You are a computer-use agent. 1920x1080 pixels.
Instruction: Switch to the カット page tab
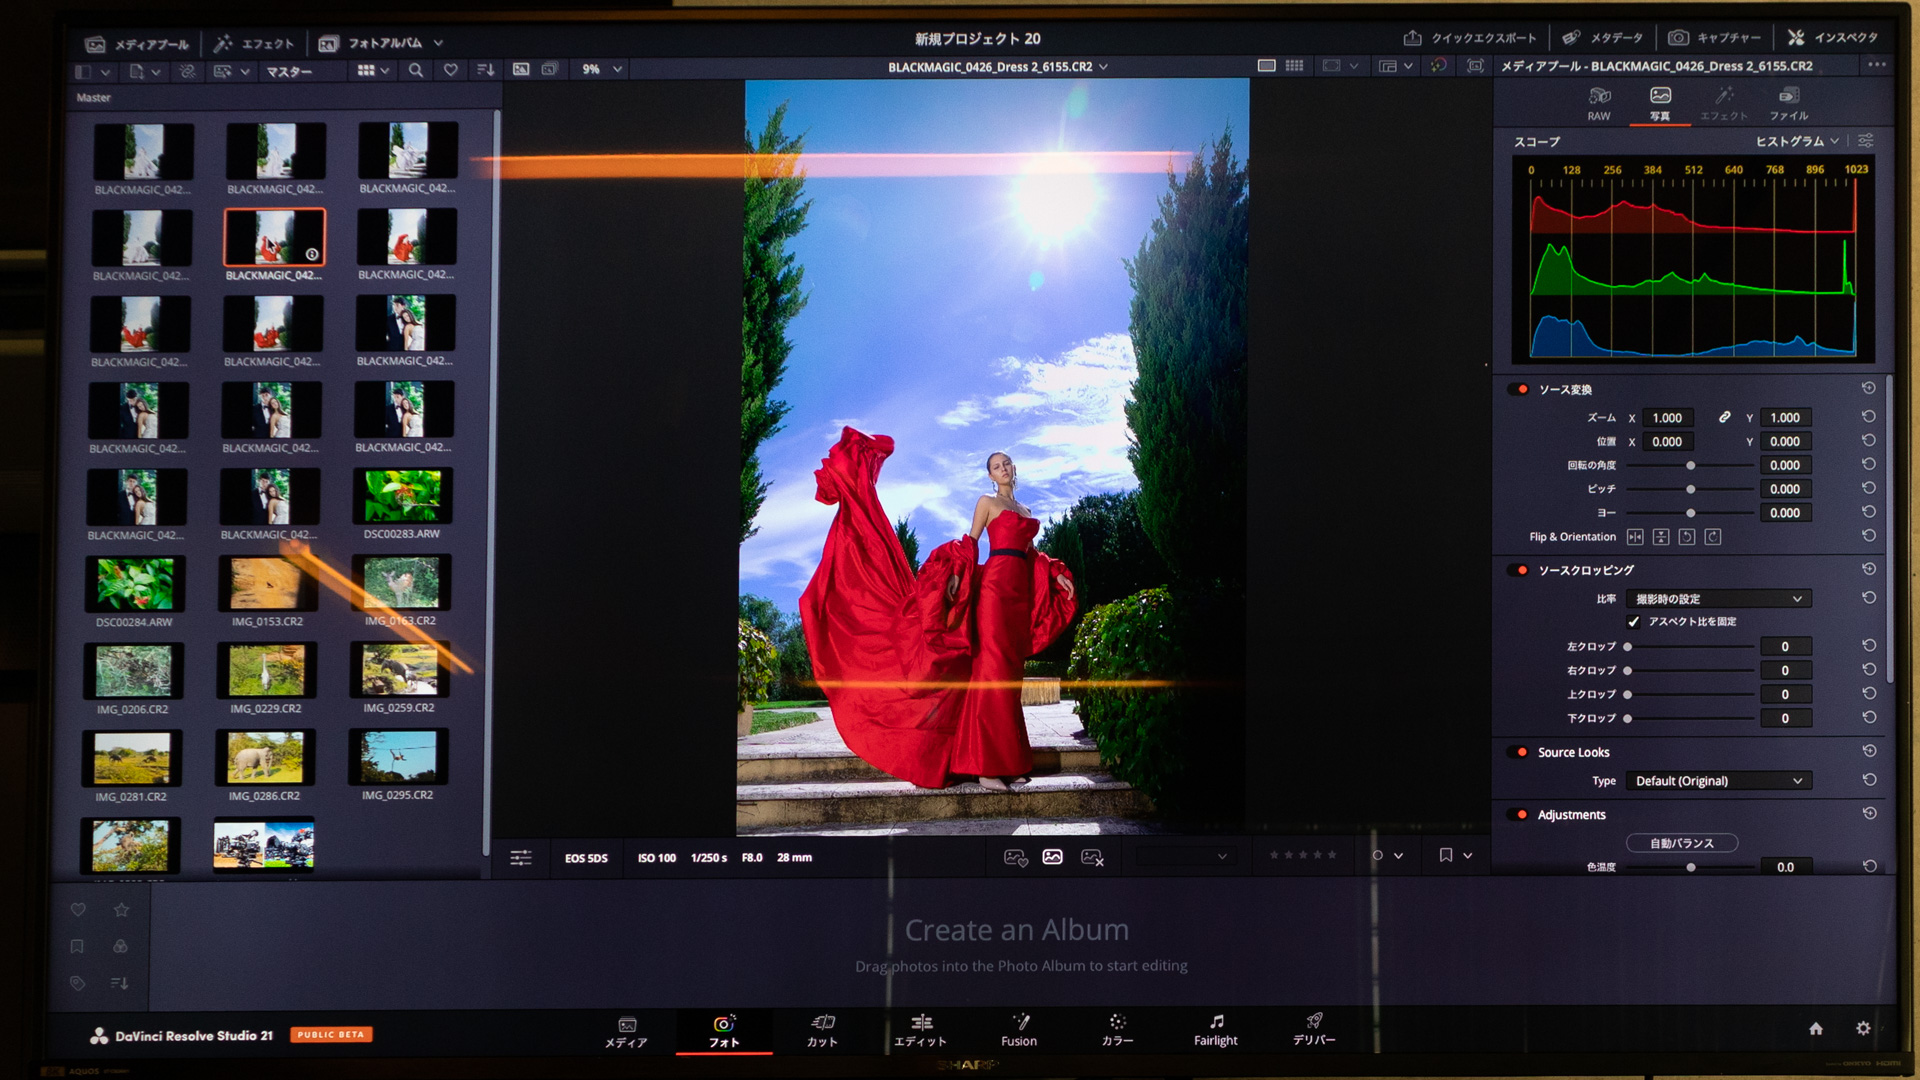coord(822,1031)
